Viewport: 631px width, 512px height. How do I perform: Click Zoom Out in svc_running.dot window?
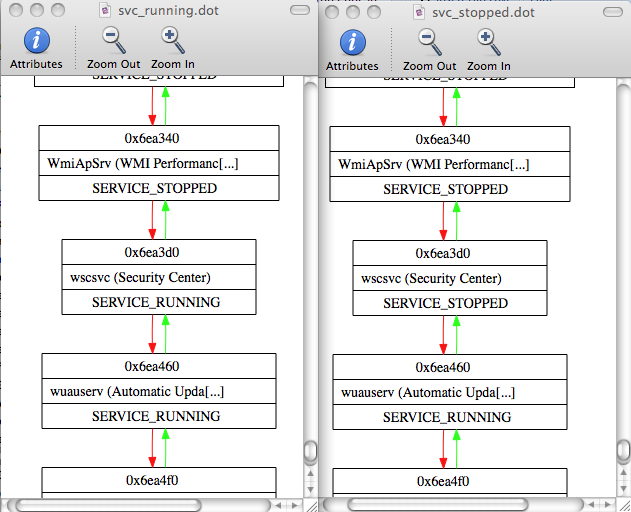[113, 47]
